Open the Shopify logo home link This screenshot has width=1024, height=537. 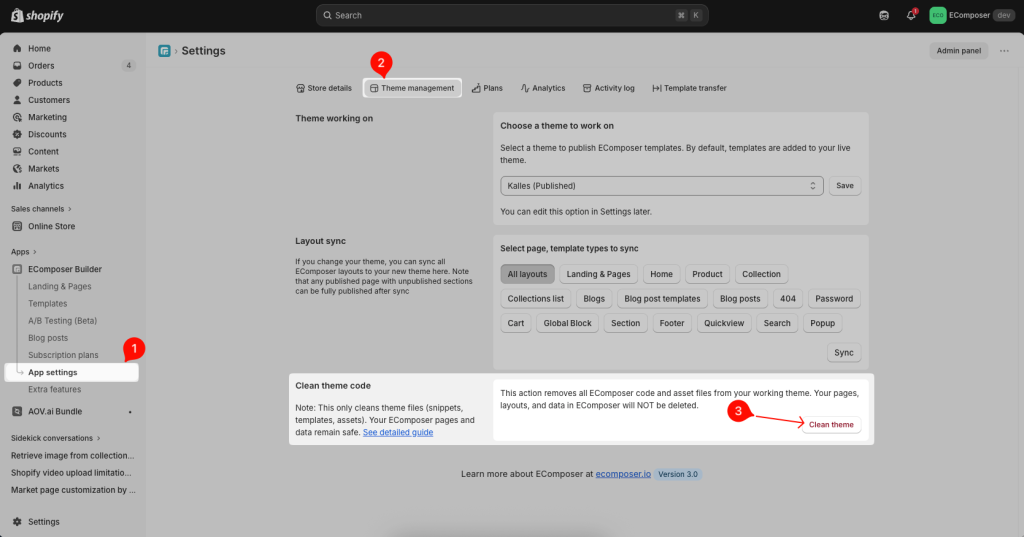pyautogui.click(x=40, y=15)
